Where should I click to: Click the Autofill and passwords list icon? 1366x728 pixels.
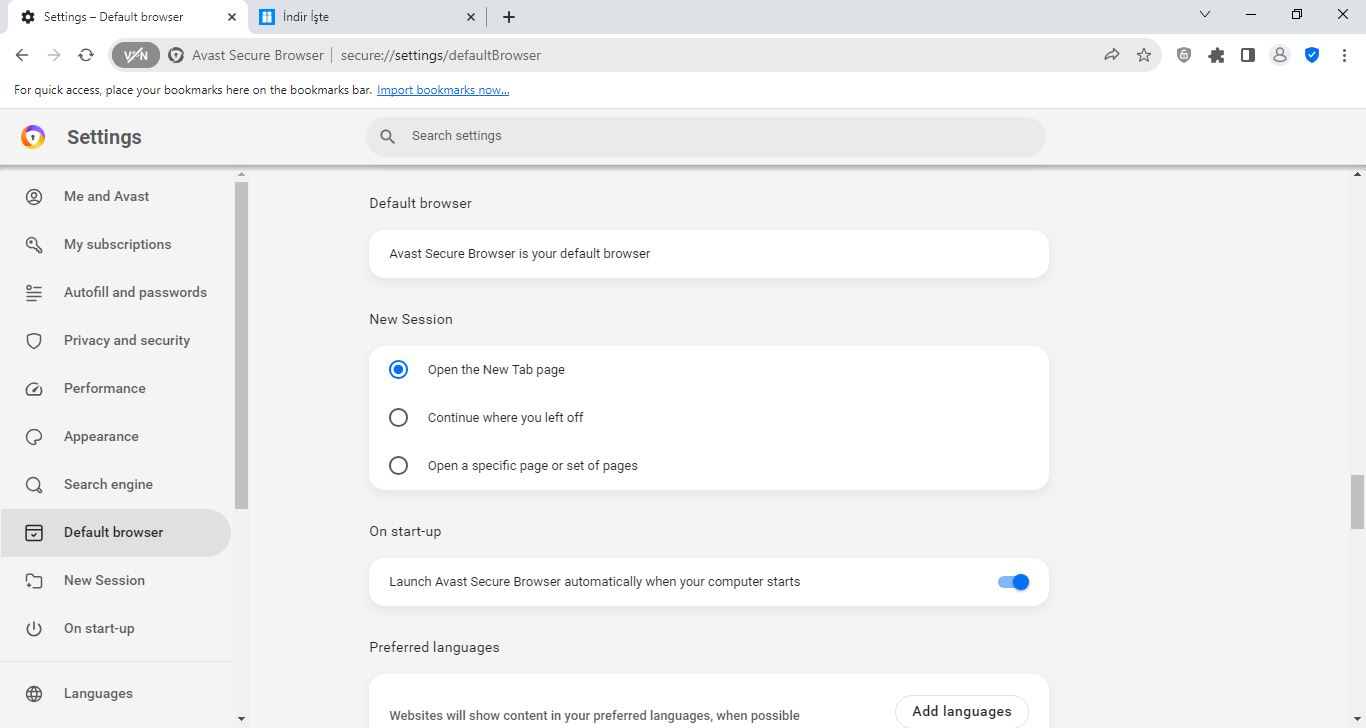(x=34, y=293)
